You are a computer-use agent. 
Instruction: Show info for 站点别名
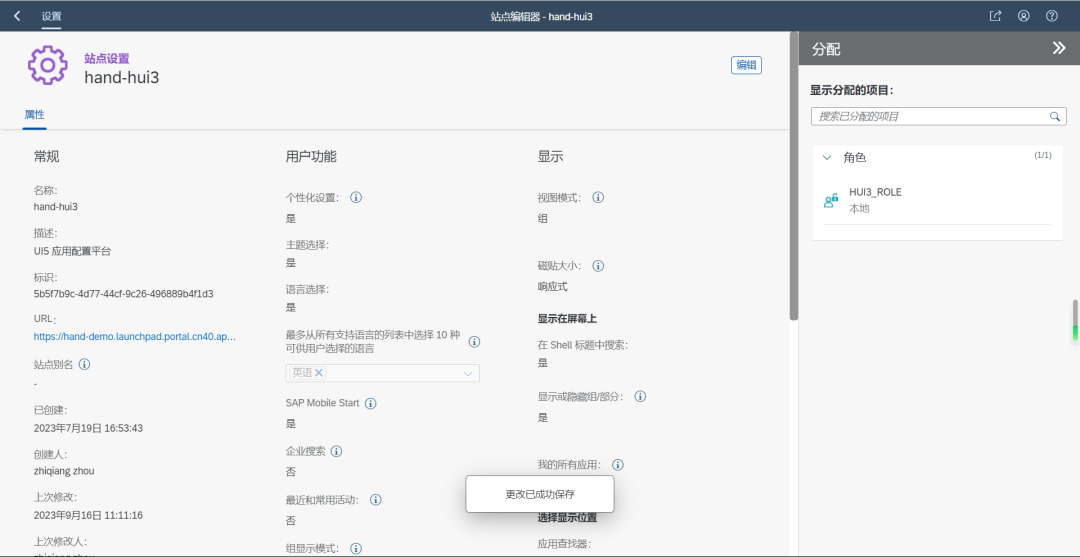[85, 364]
